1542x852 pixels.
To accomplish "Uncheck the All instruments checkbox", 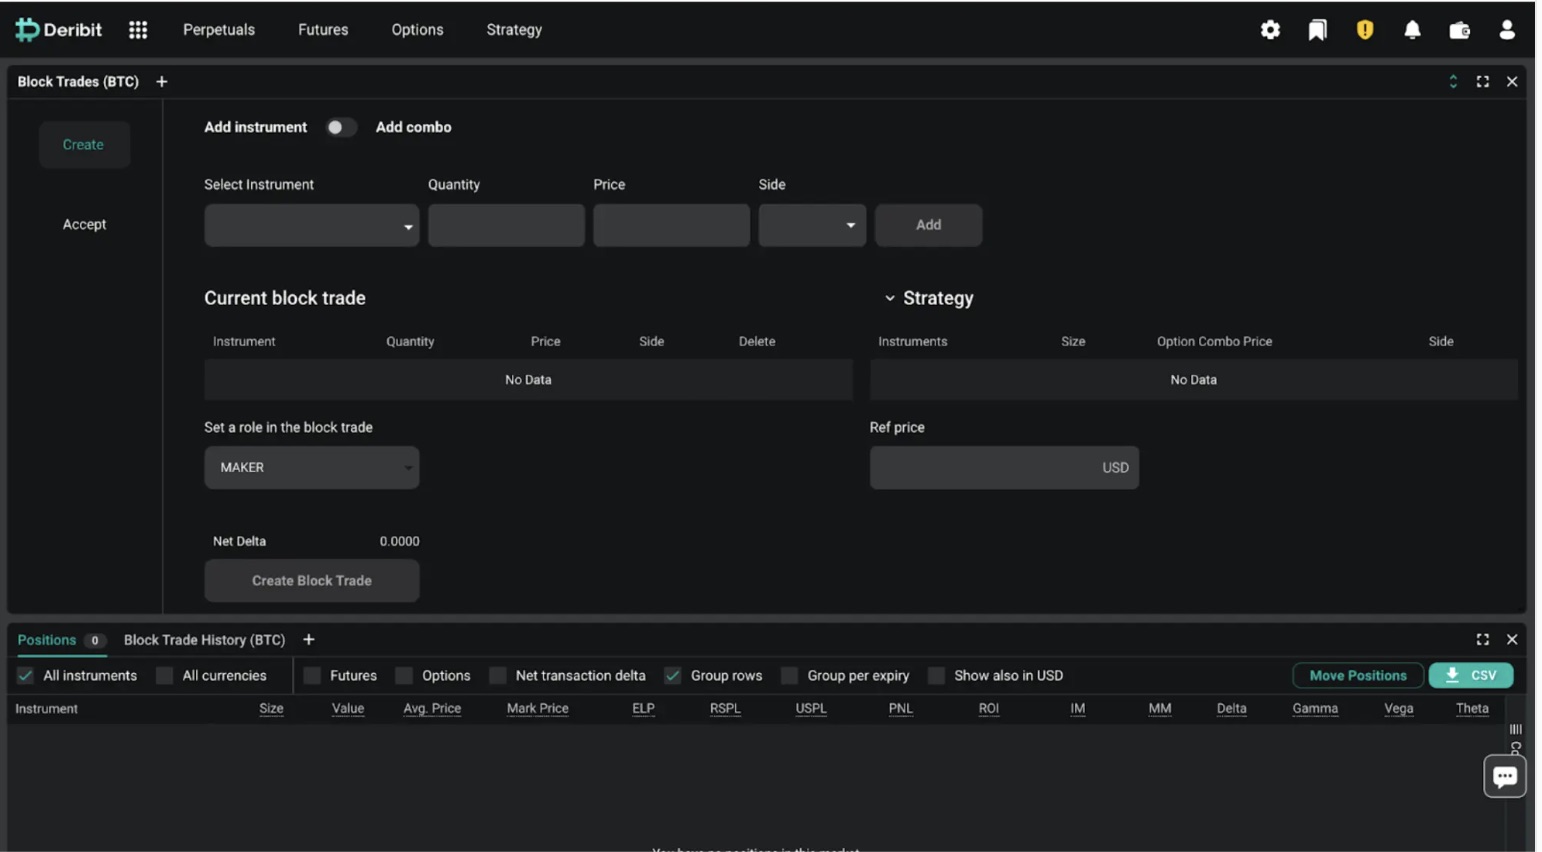I will tap(25, 675).
